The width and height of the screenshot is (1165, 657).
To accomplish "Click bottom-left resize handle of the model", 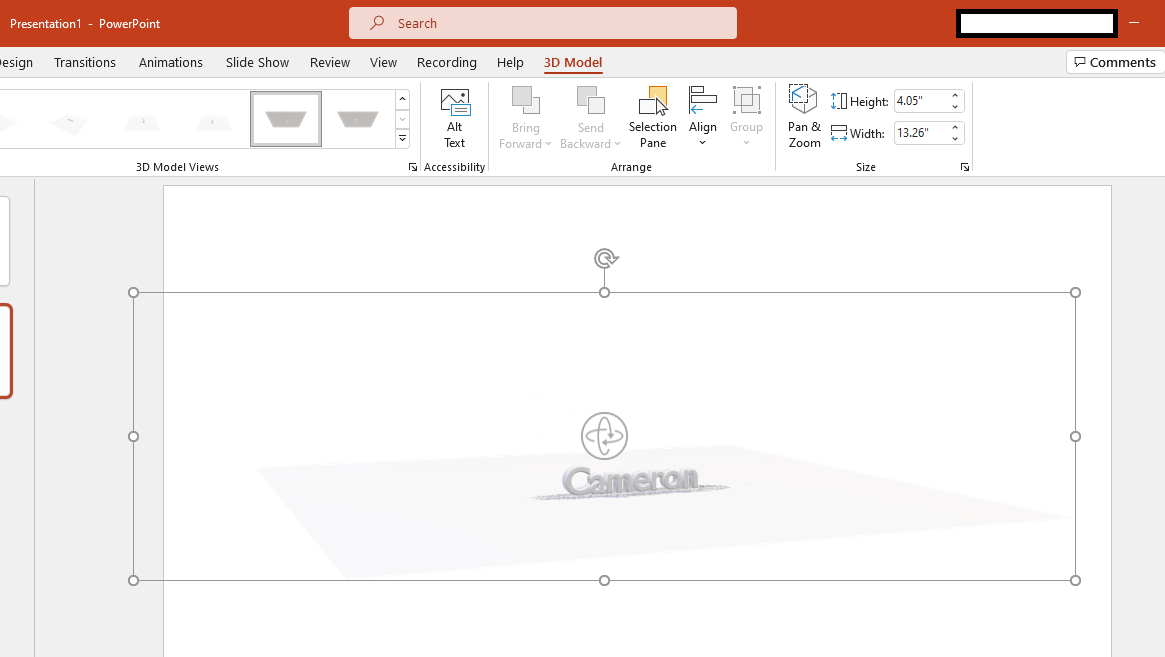I will 134,580.
